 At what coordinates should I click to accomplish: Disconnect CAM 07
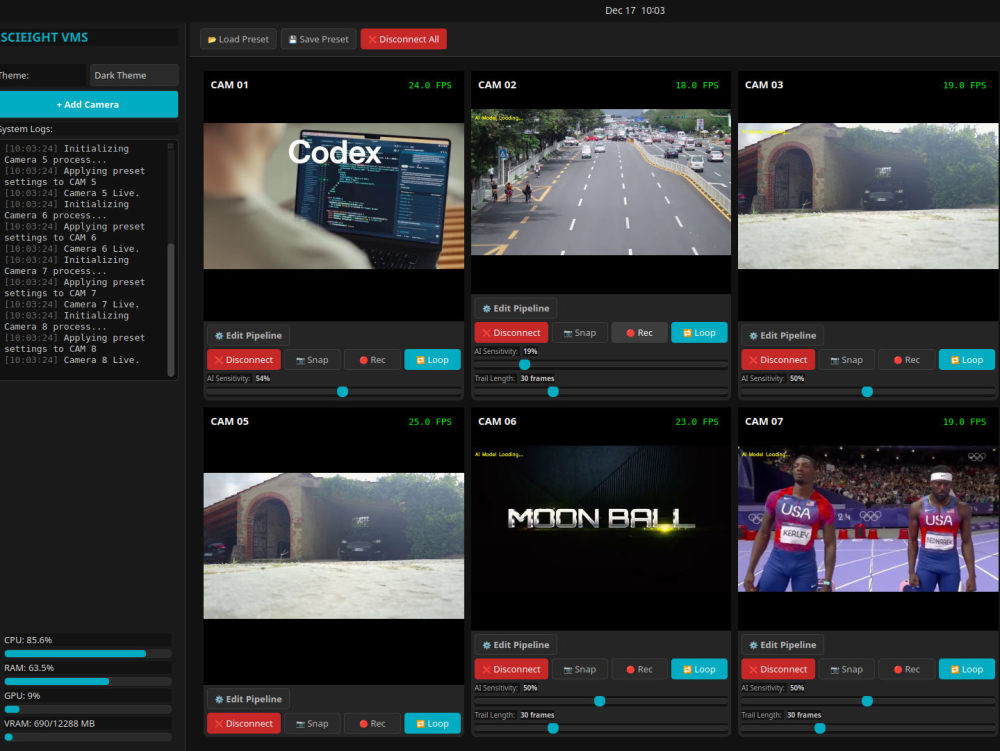tap(778, 669)
